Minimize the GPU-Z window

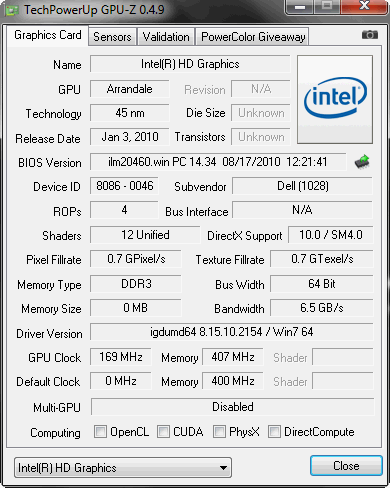point(300,7)
